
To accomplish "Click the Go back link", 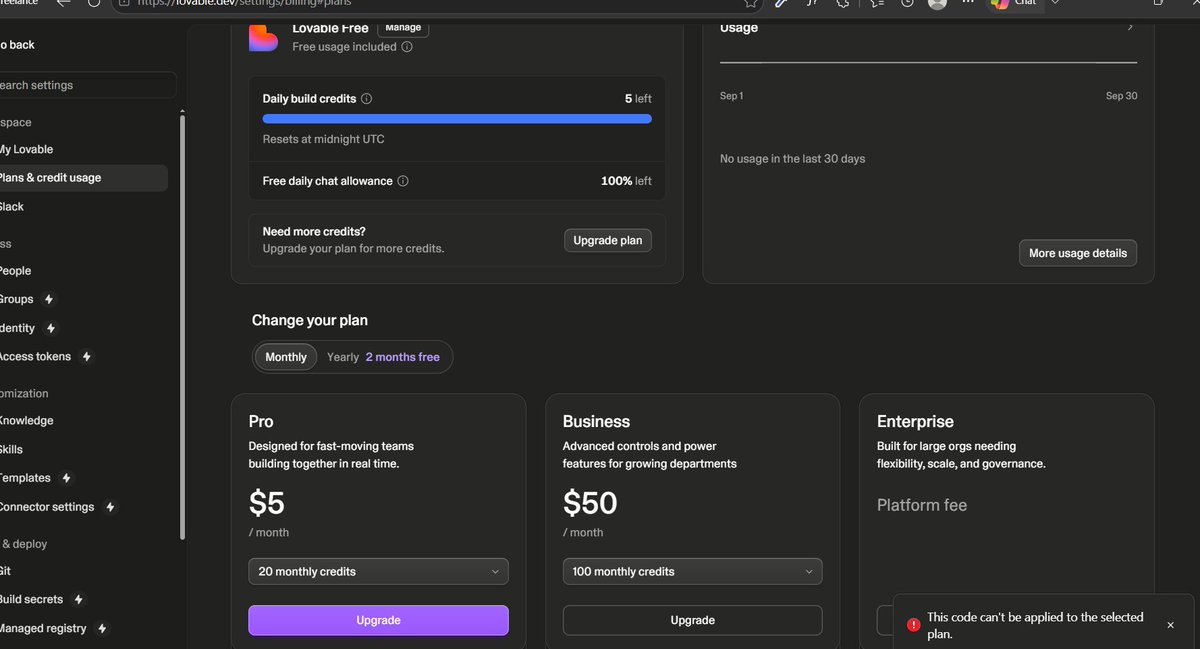I will (17, 45).
